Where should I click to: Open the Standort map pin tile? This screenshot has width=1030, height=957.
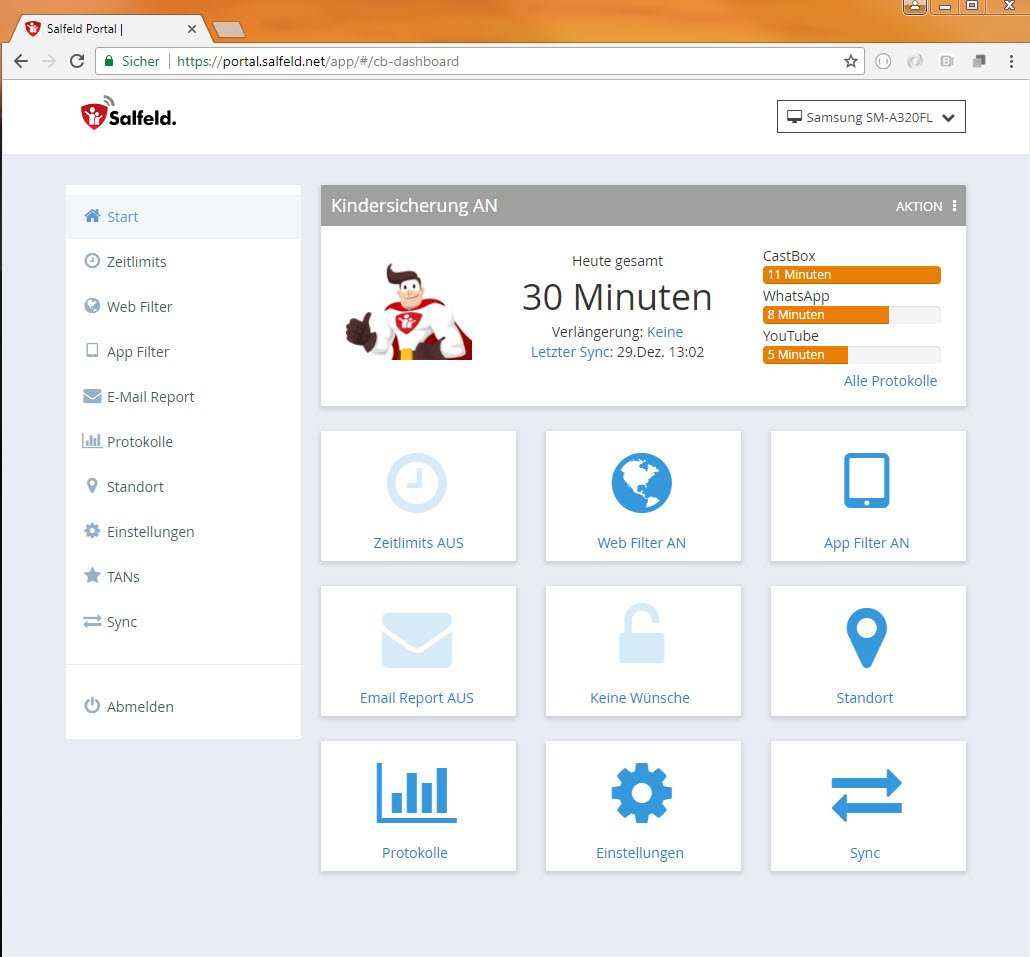(x=867, y=651)
